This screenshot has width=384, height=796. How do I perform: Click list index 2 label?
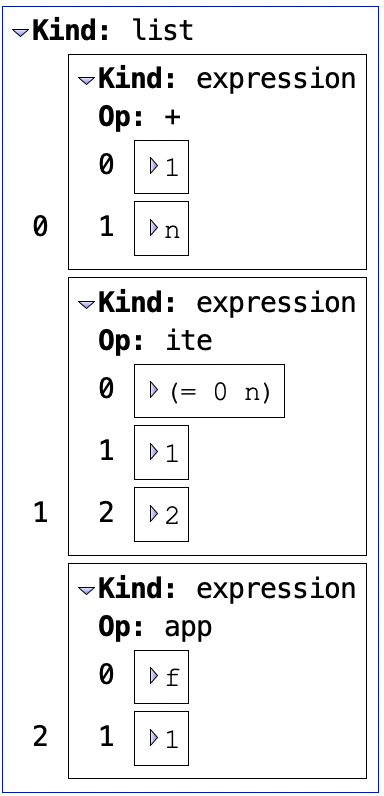point(40,736)
